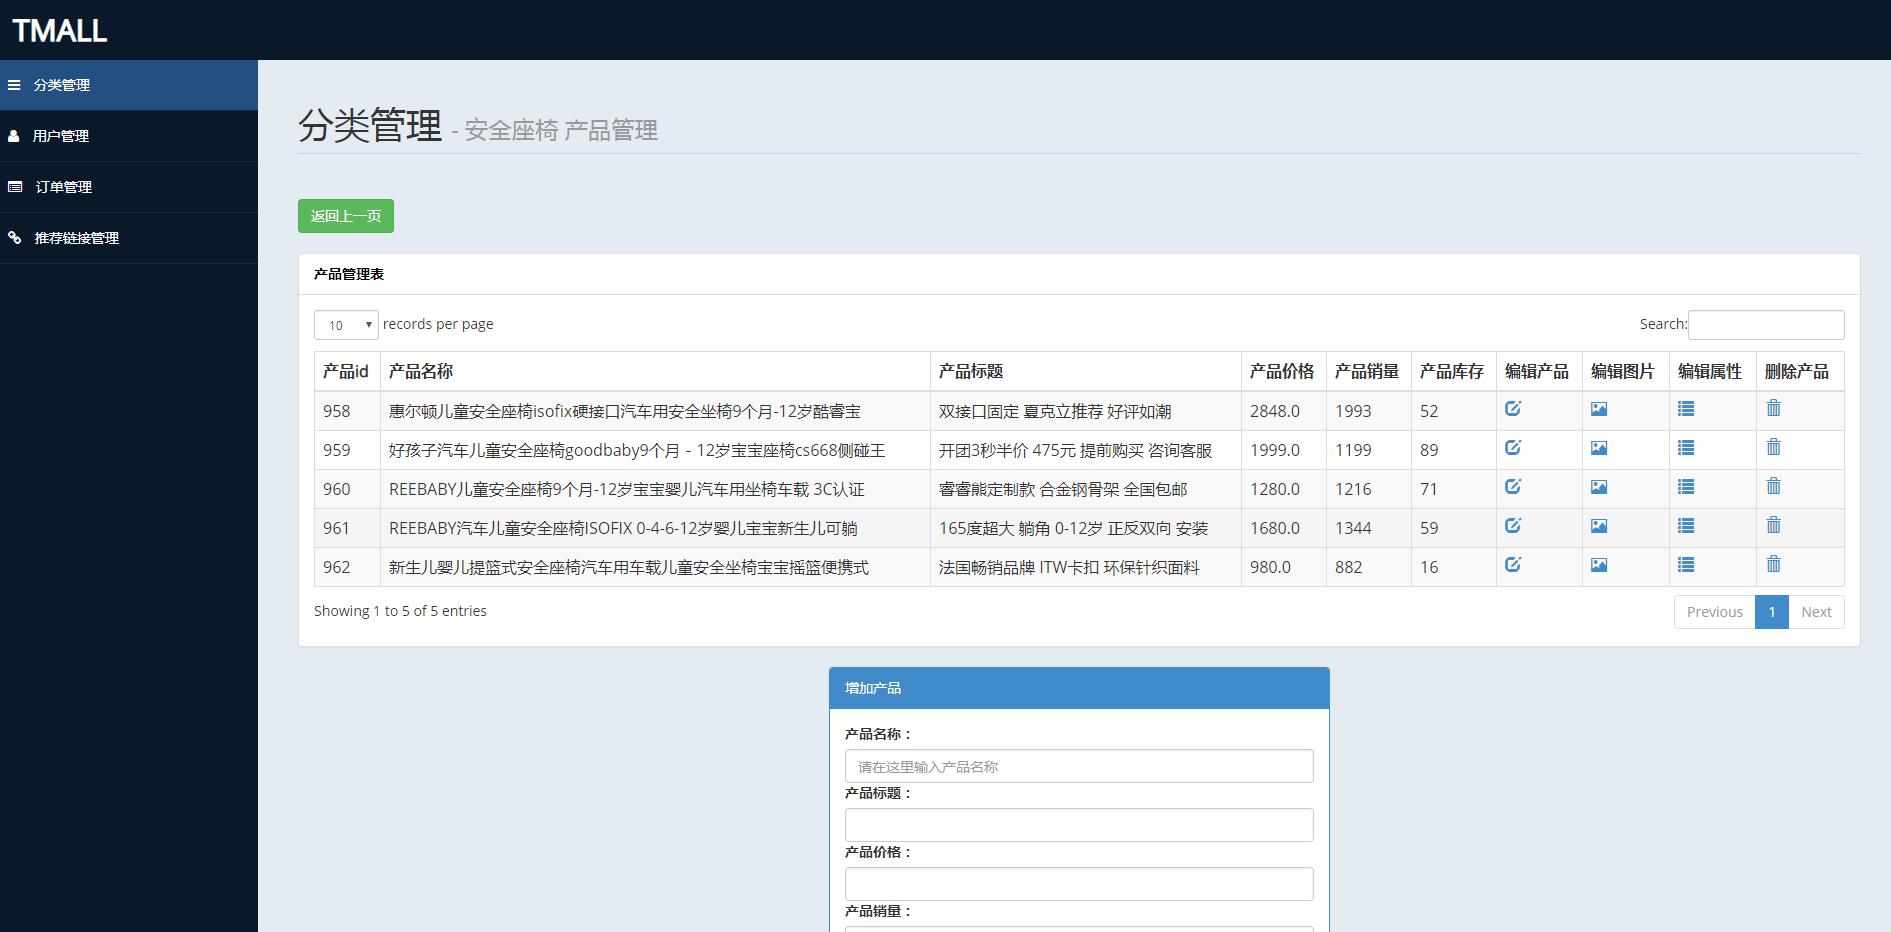
Task: Open image editor for product 961
Action: click(1599, 526)
